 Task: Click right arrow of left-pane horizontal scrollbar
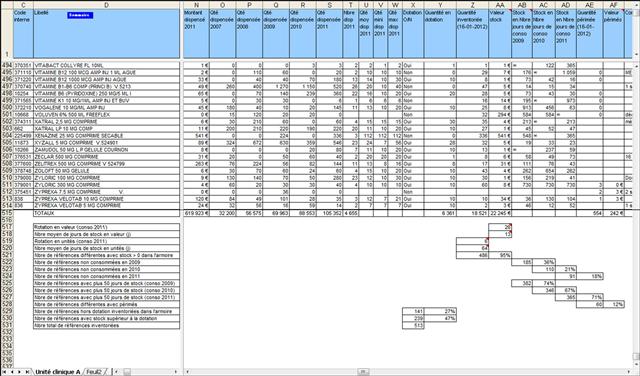(176, 372)
